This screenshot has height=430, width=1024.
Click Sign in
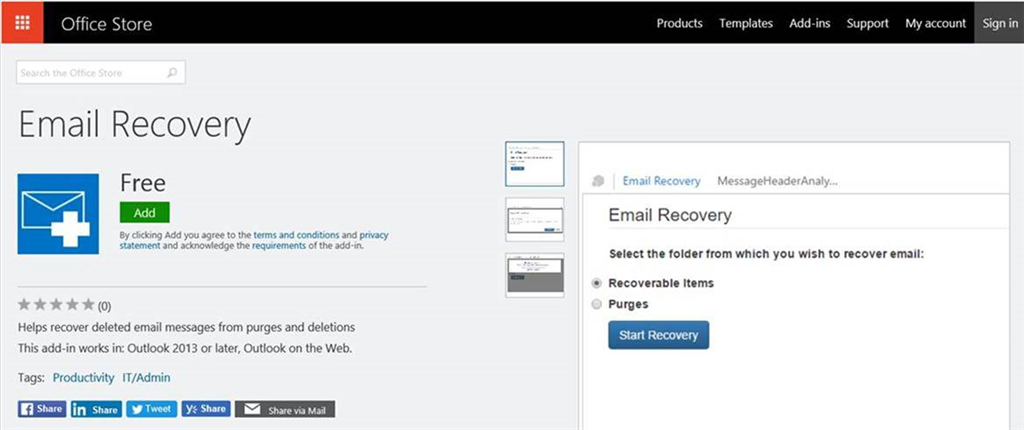pyautogui.click(x=999, y=23)
